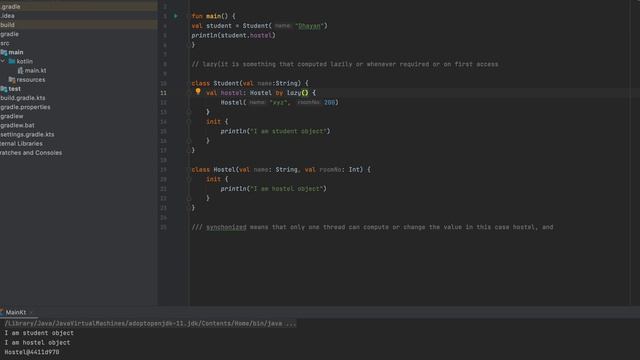The width and height of the screenshot is (640, 360).
Task: Click the fold end marker closing Student class on line 17
Action: 189,150
